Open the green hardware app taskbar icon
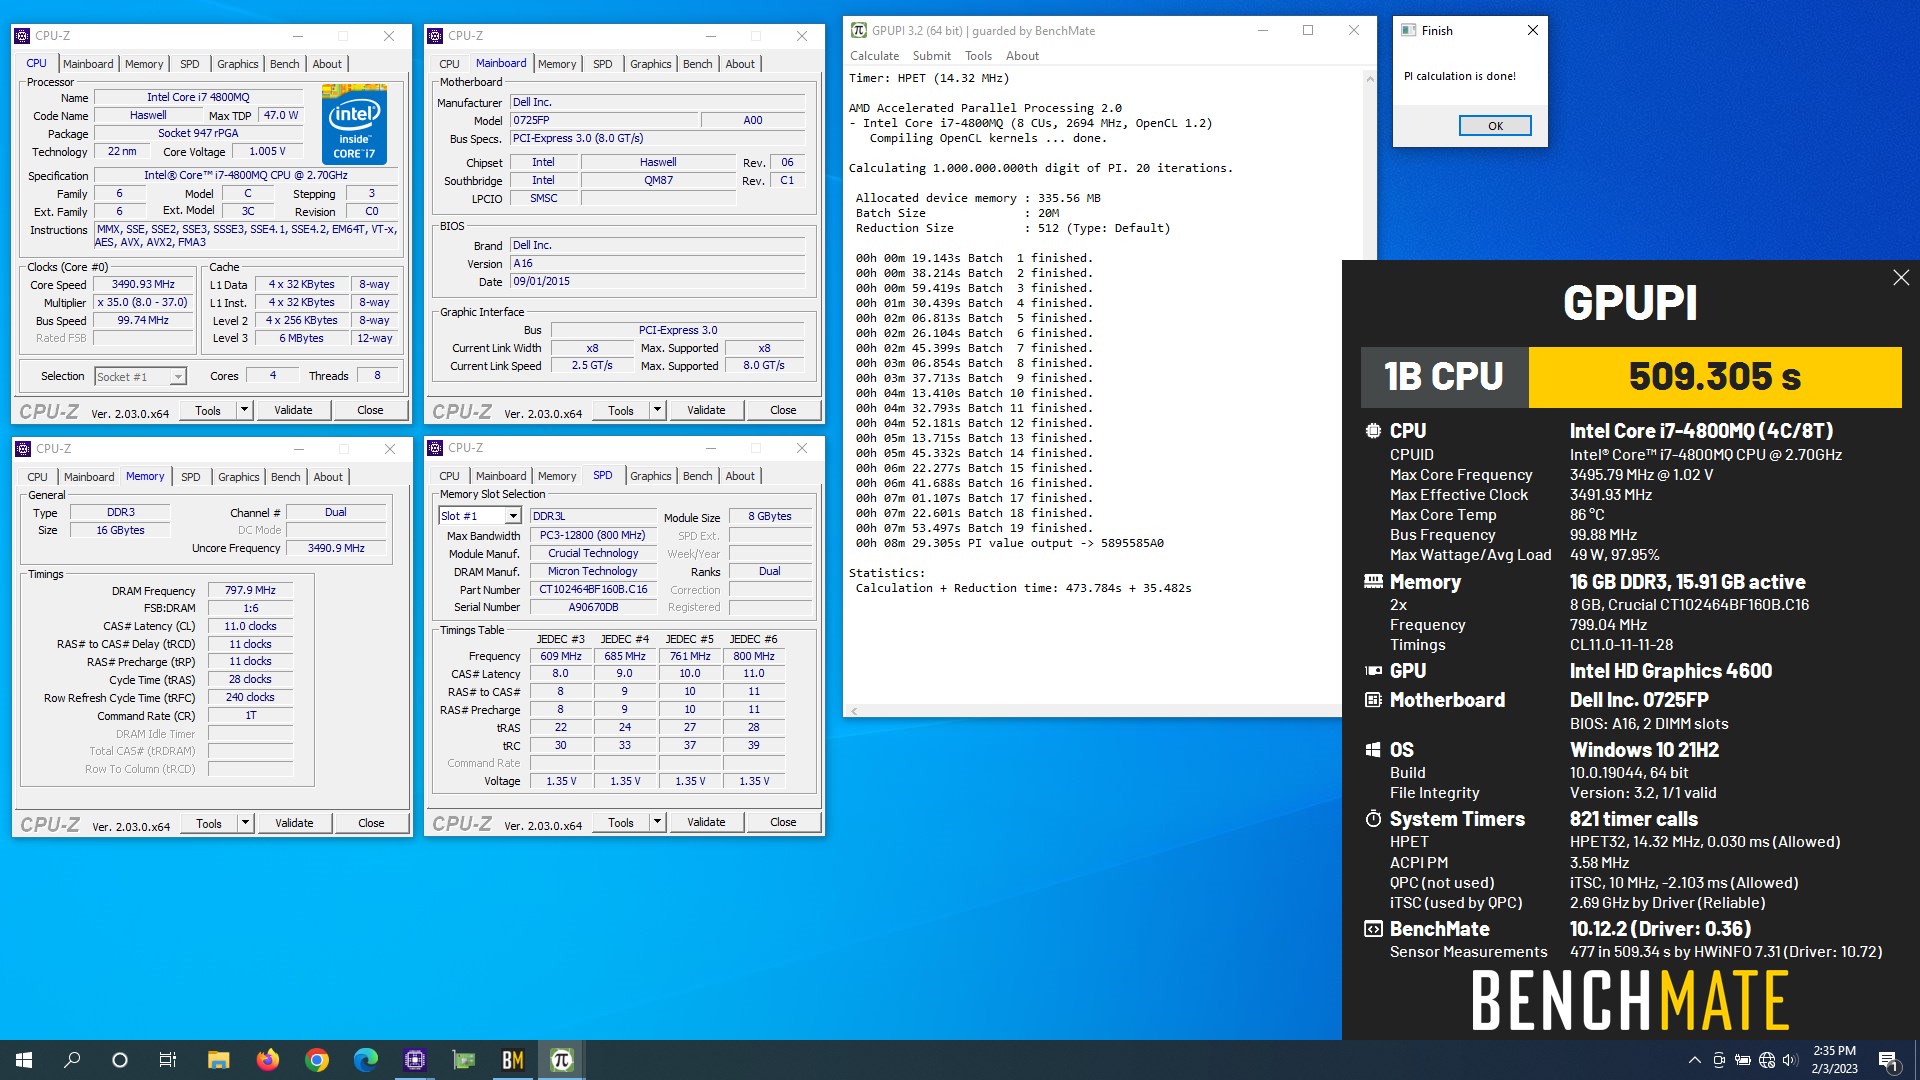The image size is (1920, 1080). click(x=463, y=1060)
